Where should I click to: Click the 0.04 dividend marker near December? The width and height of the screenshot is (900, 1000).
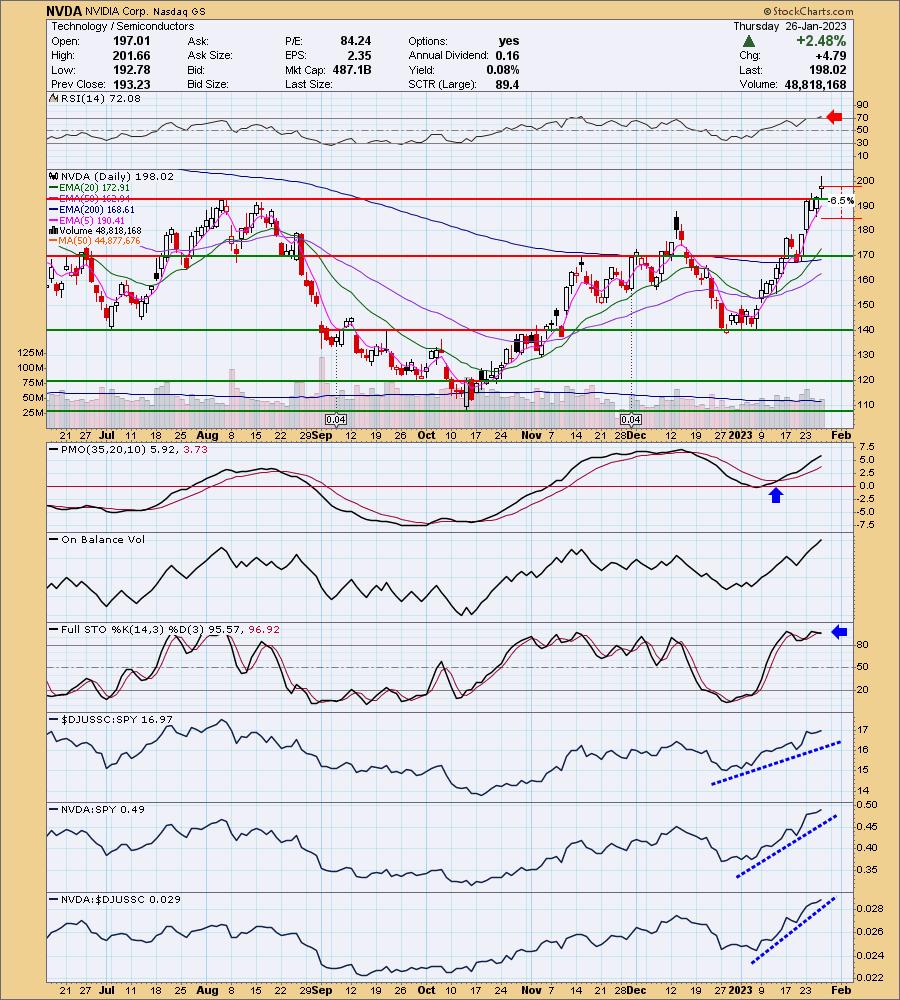click(631, 419)
